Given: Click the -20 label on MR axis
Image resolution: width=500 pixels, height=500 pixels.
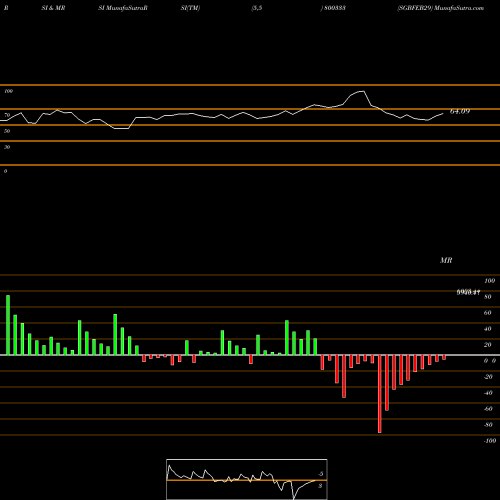Looking at the screenshot, I should coord(488,377).
